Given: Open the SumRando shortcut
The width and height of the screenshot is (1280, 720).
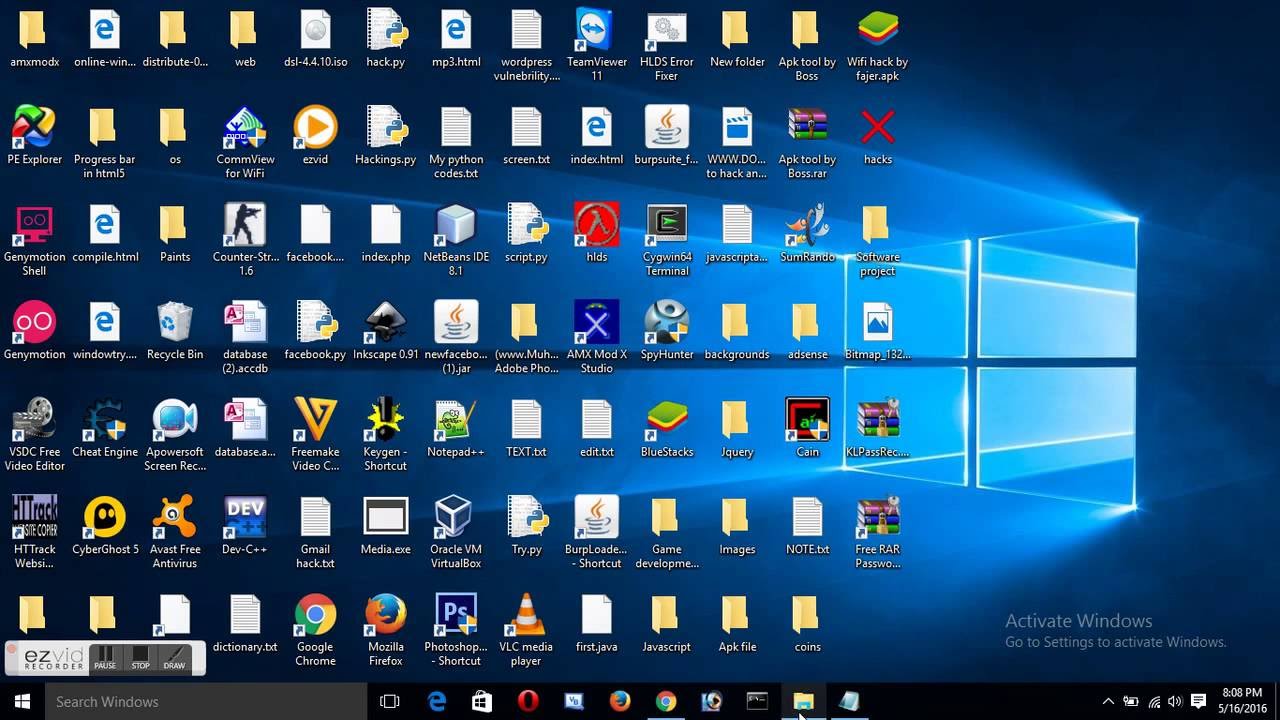Looking at the screenshot, I should coord(807,233).
